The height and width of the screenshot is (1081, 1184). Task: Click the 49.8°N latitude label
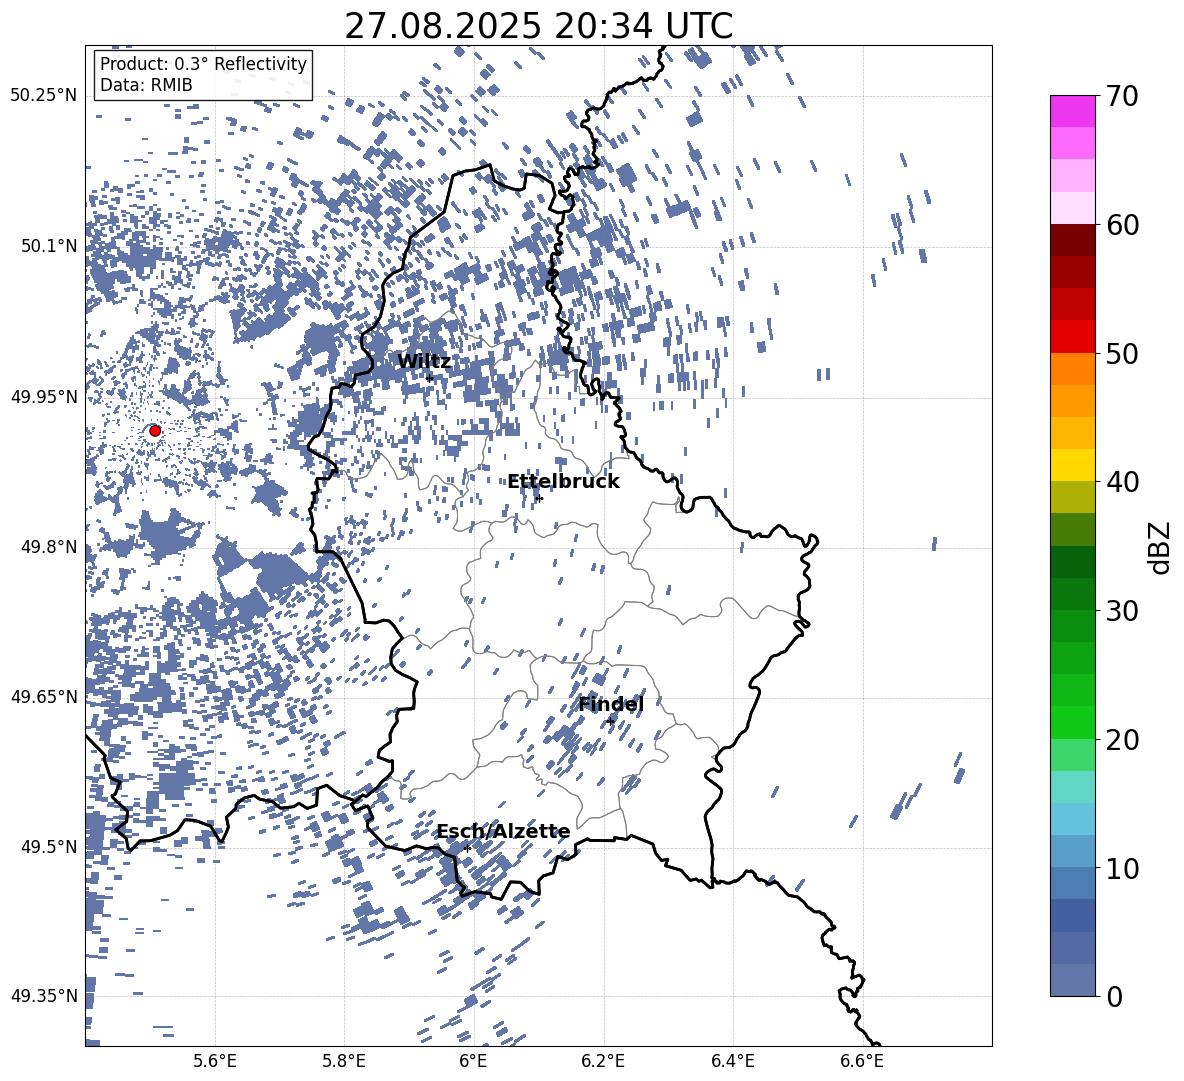50,547
